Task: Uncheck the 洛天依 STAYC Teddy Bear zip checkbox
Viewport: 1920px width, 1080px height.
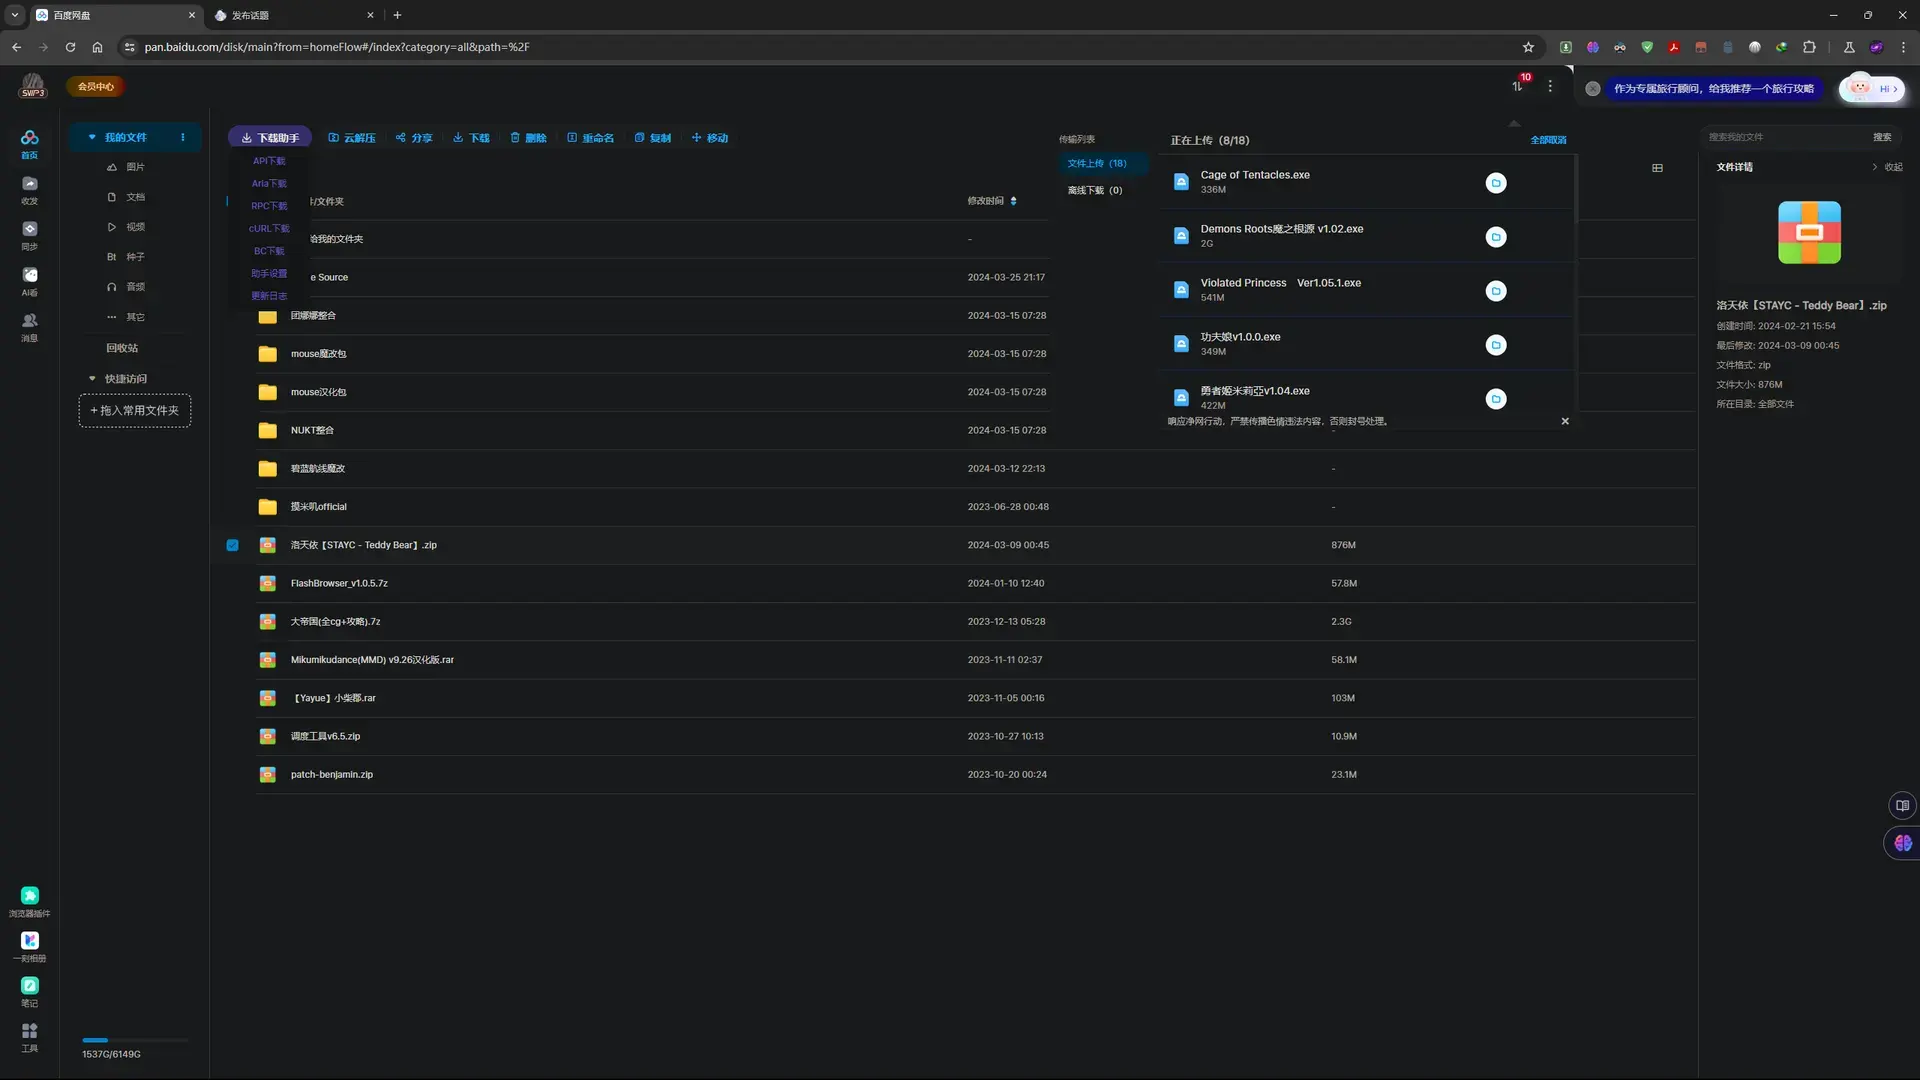Action: pos(232,545)
